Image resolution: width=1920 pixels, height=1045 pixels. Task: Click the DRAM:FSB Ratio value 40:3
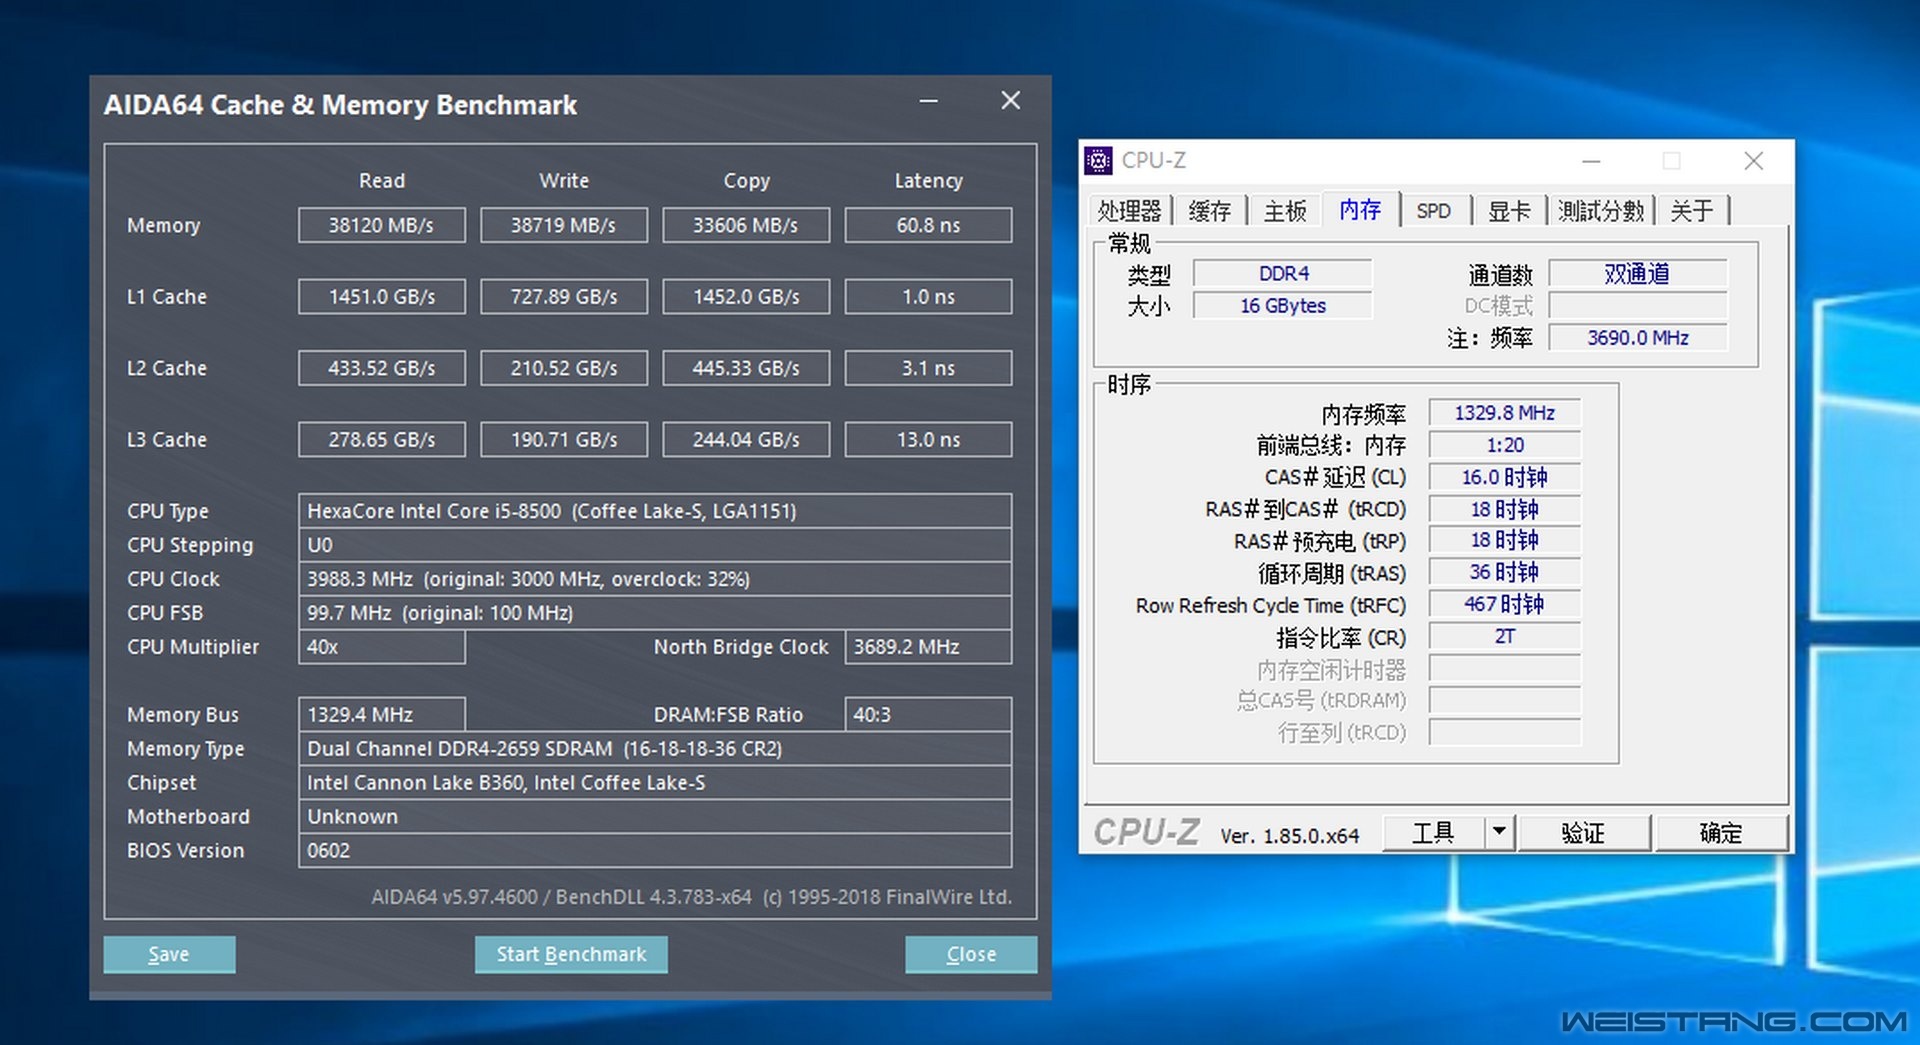pos(928,715)
